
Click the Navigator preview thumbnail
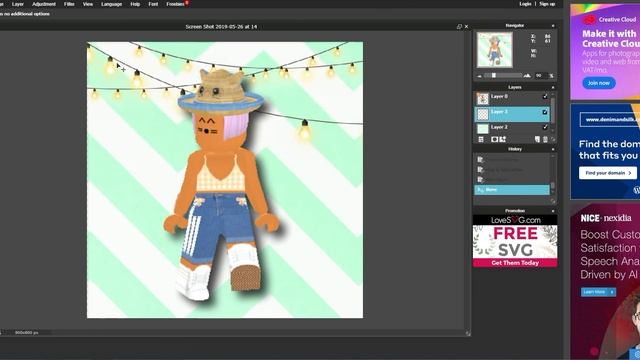(x=495, y=50)
